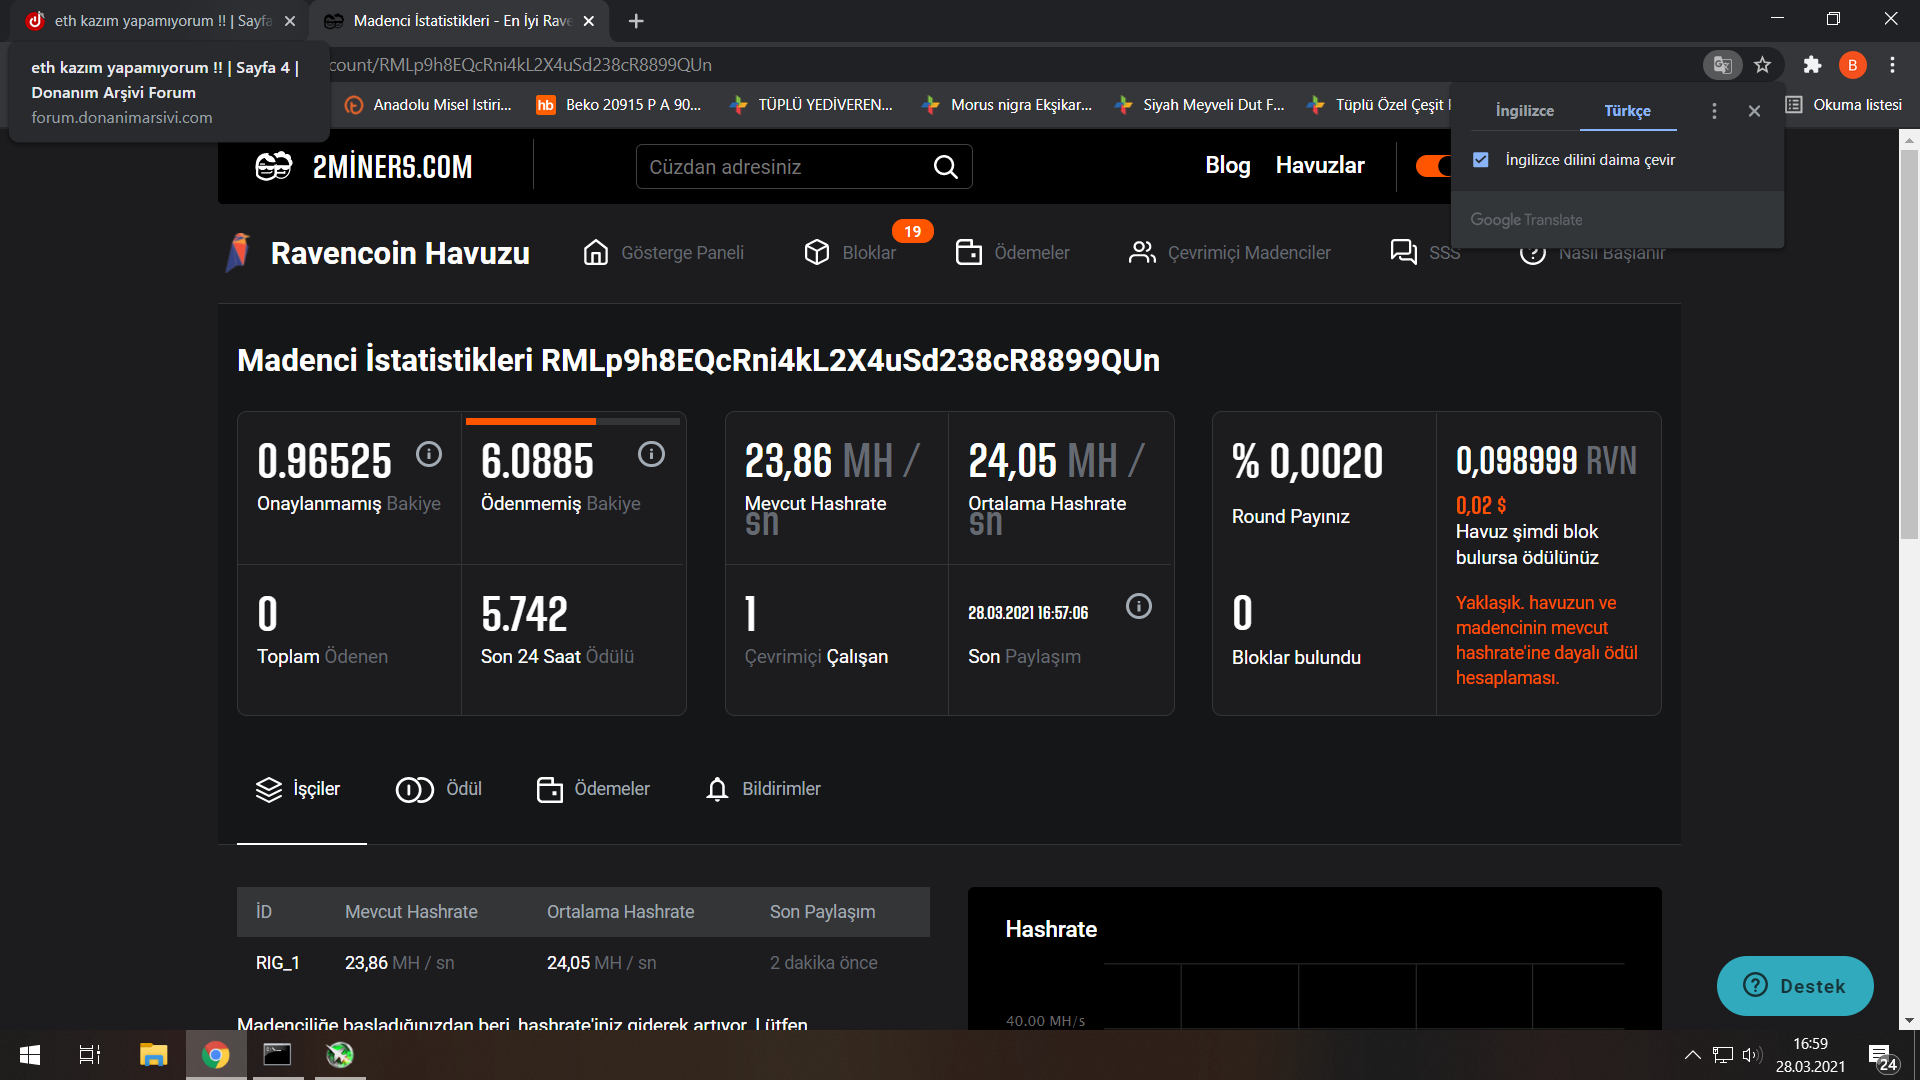Open Chrome main three-dot menu
The width and height of the screenshot is (1920, 1080).
pos(1892,65)
